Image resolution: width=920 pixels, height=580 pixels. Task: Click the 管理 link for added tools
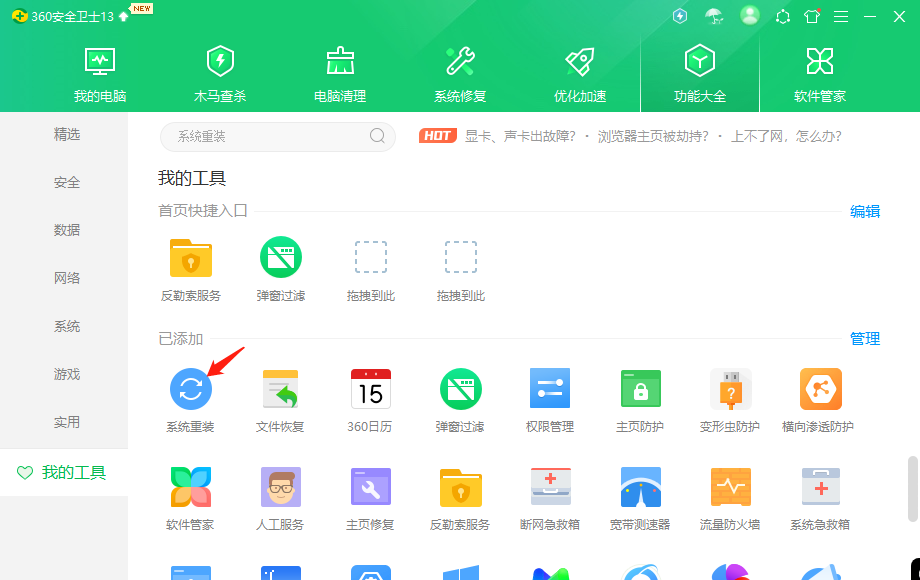[864, 339]
